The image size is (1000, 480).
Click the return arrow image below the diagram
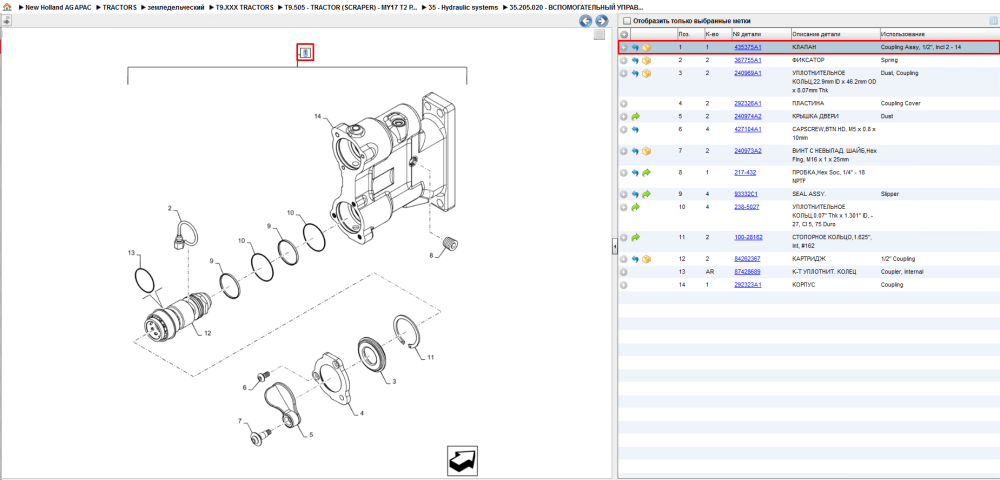click(x=462, y=461)
